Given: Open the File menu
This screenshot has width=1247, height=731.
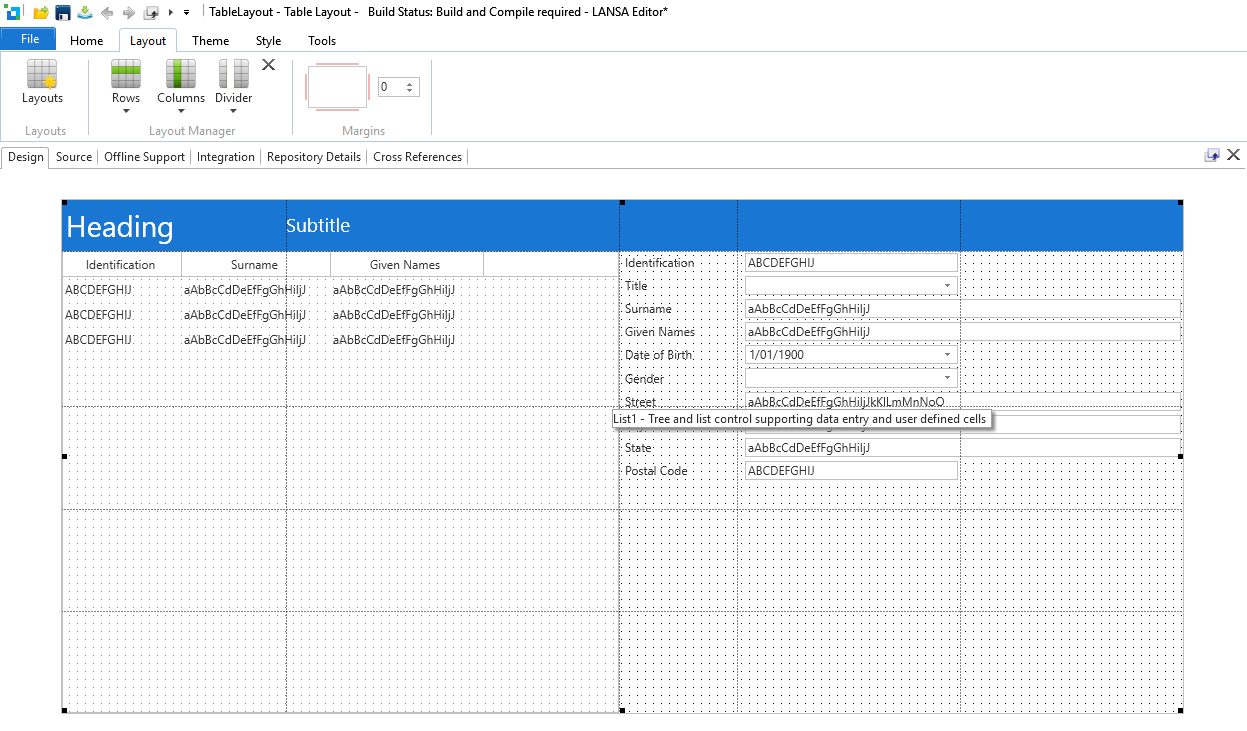Looking at the screenshot, I should click(30, 39).
